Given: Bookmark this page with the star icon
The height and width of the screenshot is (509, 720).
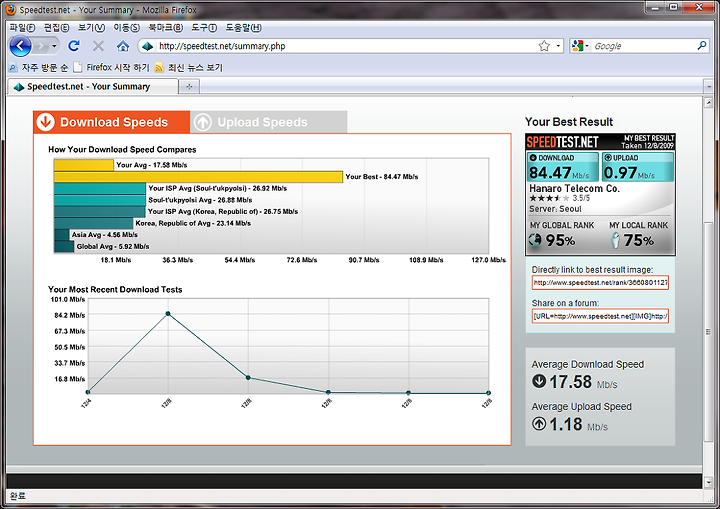Looking at the screenshot, I should [x=544, y=46].
